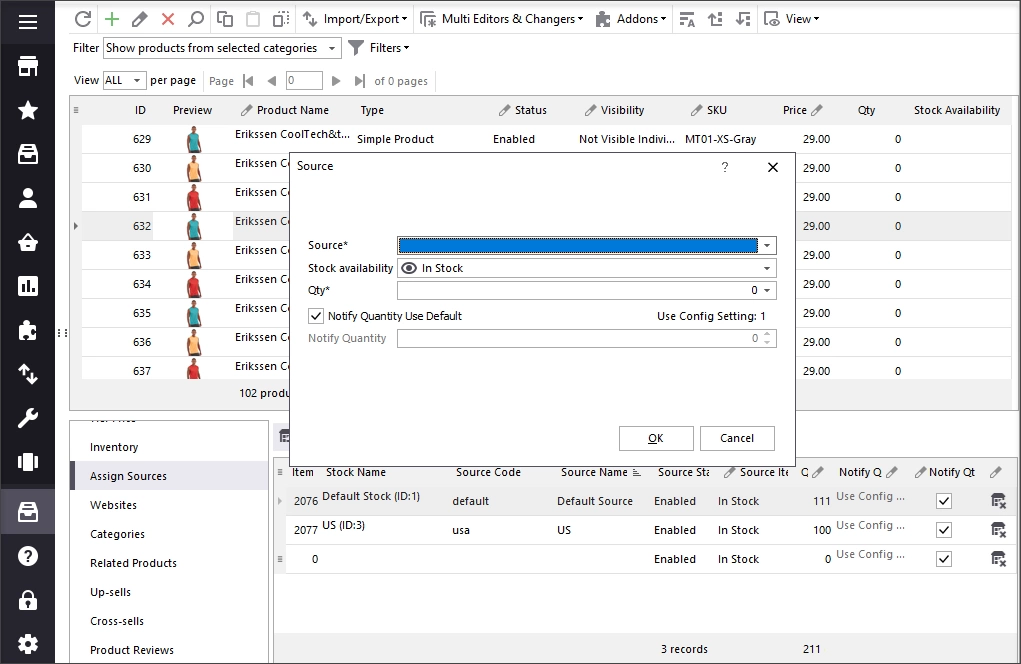1021x664 pixels.
Task: Open reports bar chart icon in sidebar
Action: tap(27, 286)
